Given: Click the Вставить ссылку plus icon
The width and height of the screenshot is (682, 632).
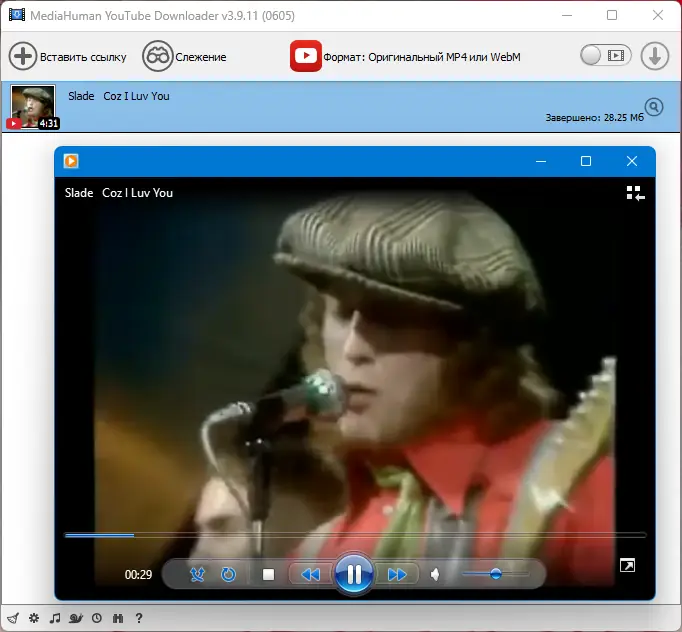Looking at the screenshot, I should 23,56.
